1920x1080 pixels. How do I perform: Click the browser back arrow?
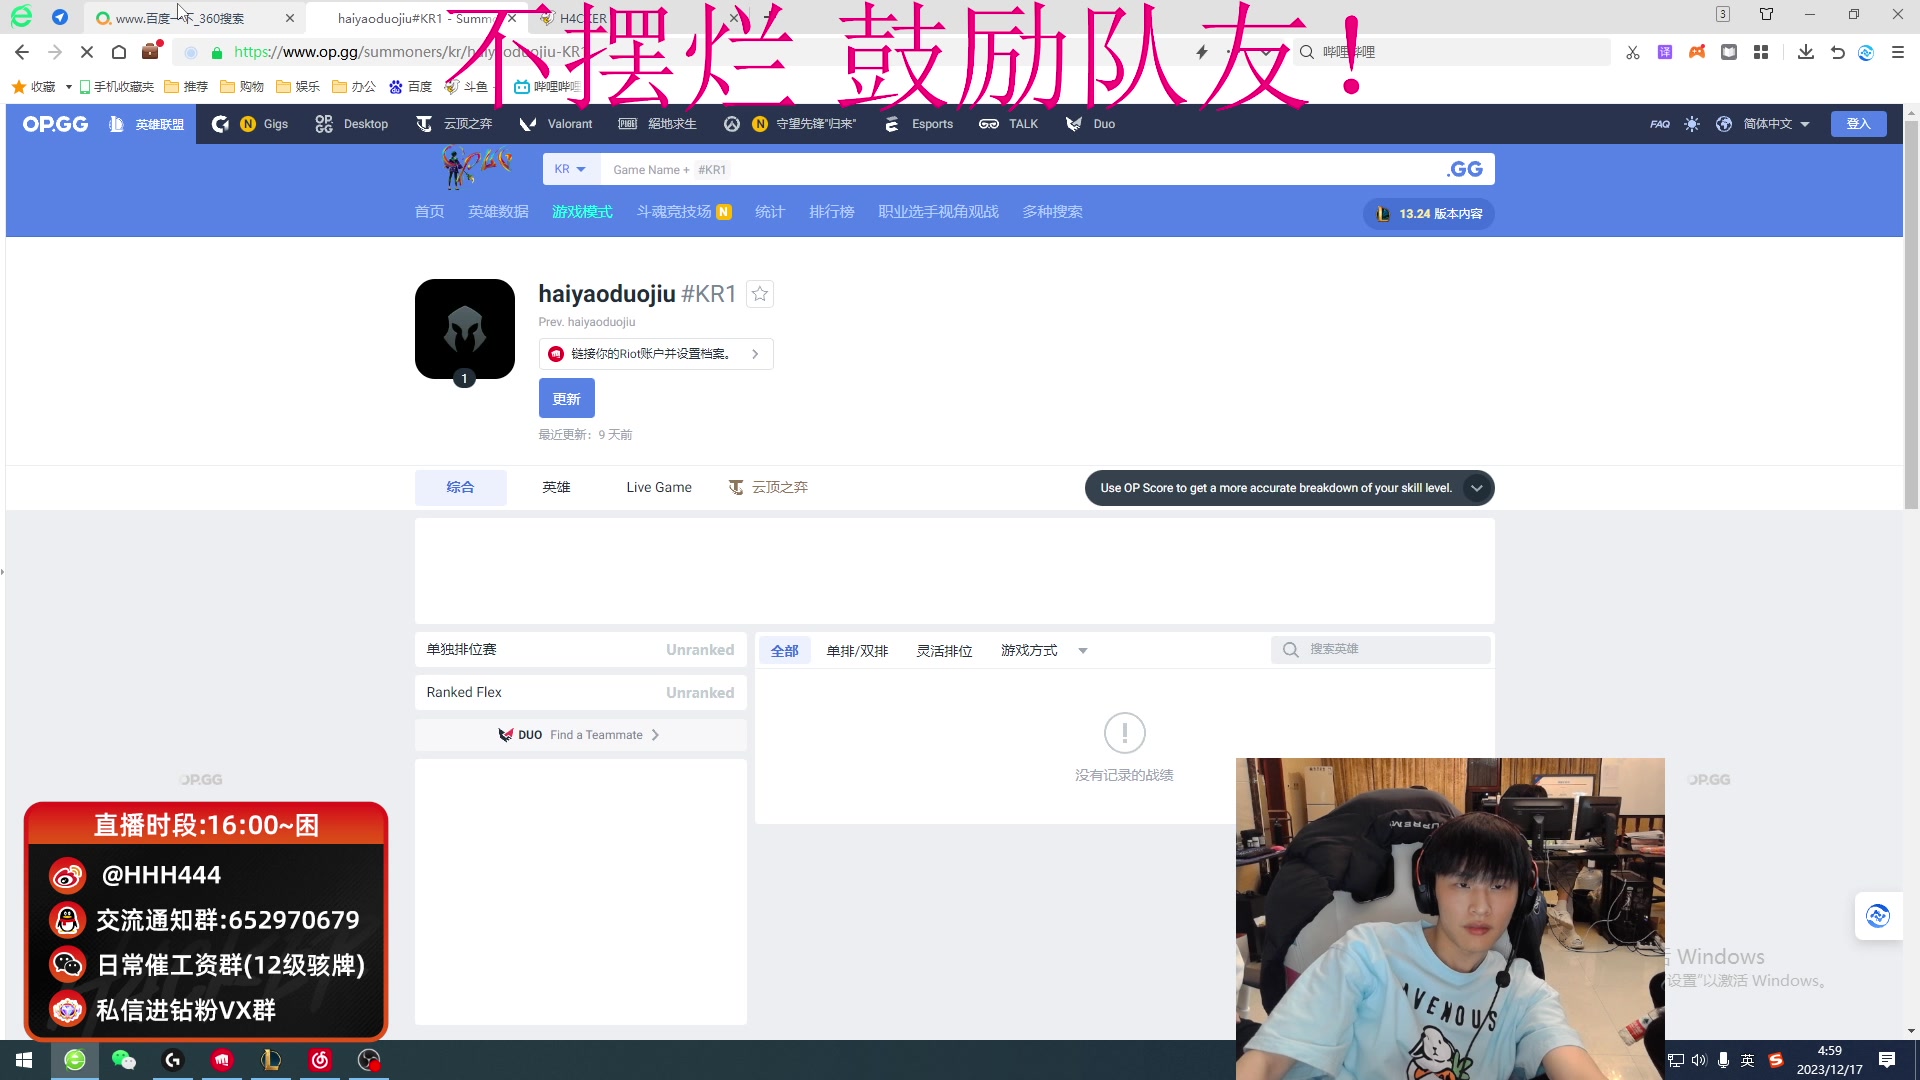coord(22,52)
